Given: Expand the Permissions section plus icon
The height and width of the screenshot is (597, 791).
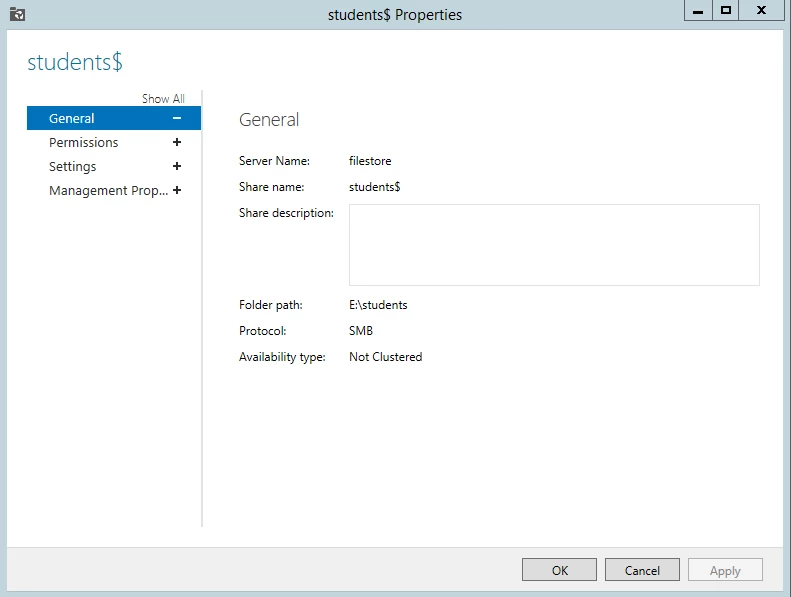Looking at the screenshot, I should [x=177, y=142].
